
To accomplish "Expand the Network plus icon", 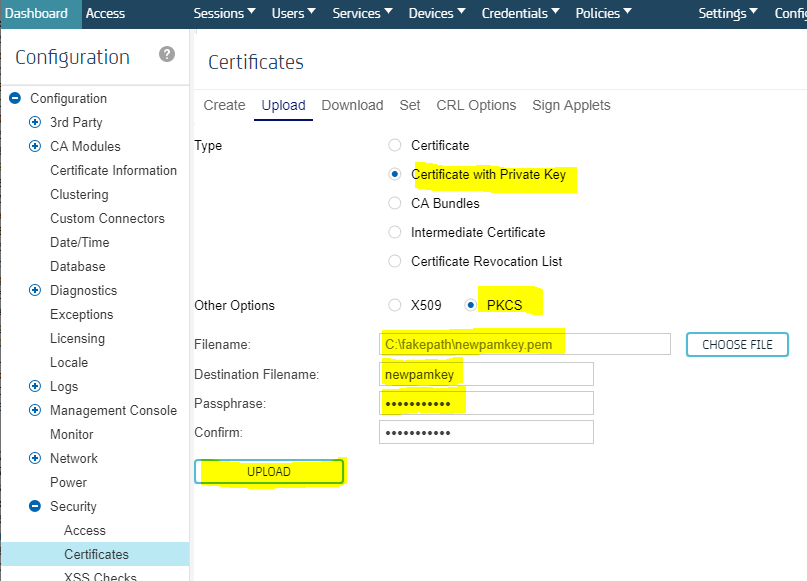I will [x=35, y=458].
